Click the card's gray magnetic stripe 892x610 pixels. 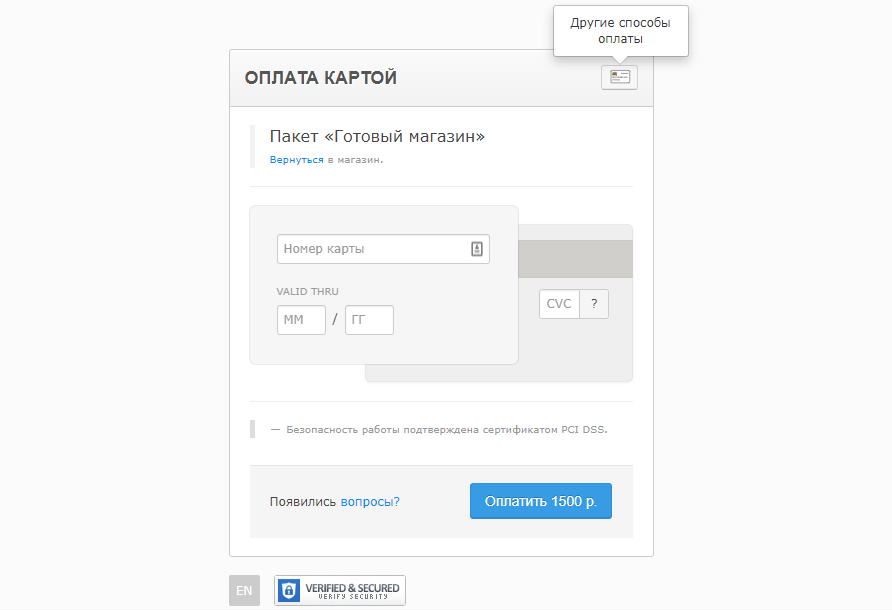point(575,259)
